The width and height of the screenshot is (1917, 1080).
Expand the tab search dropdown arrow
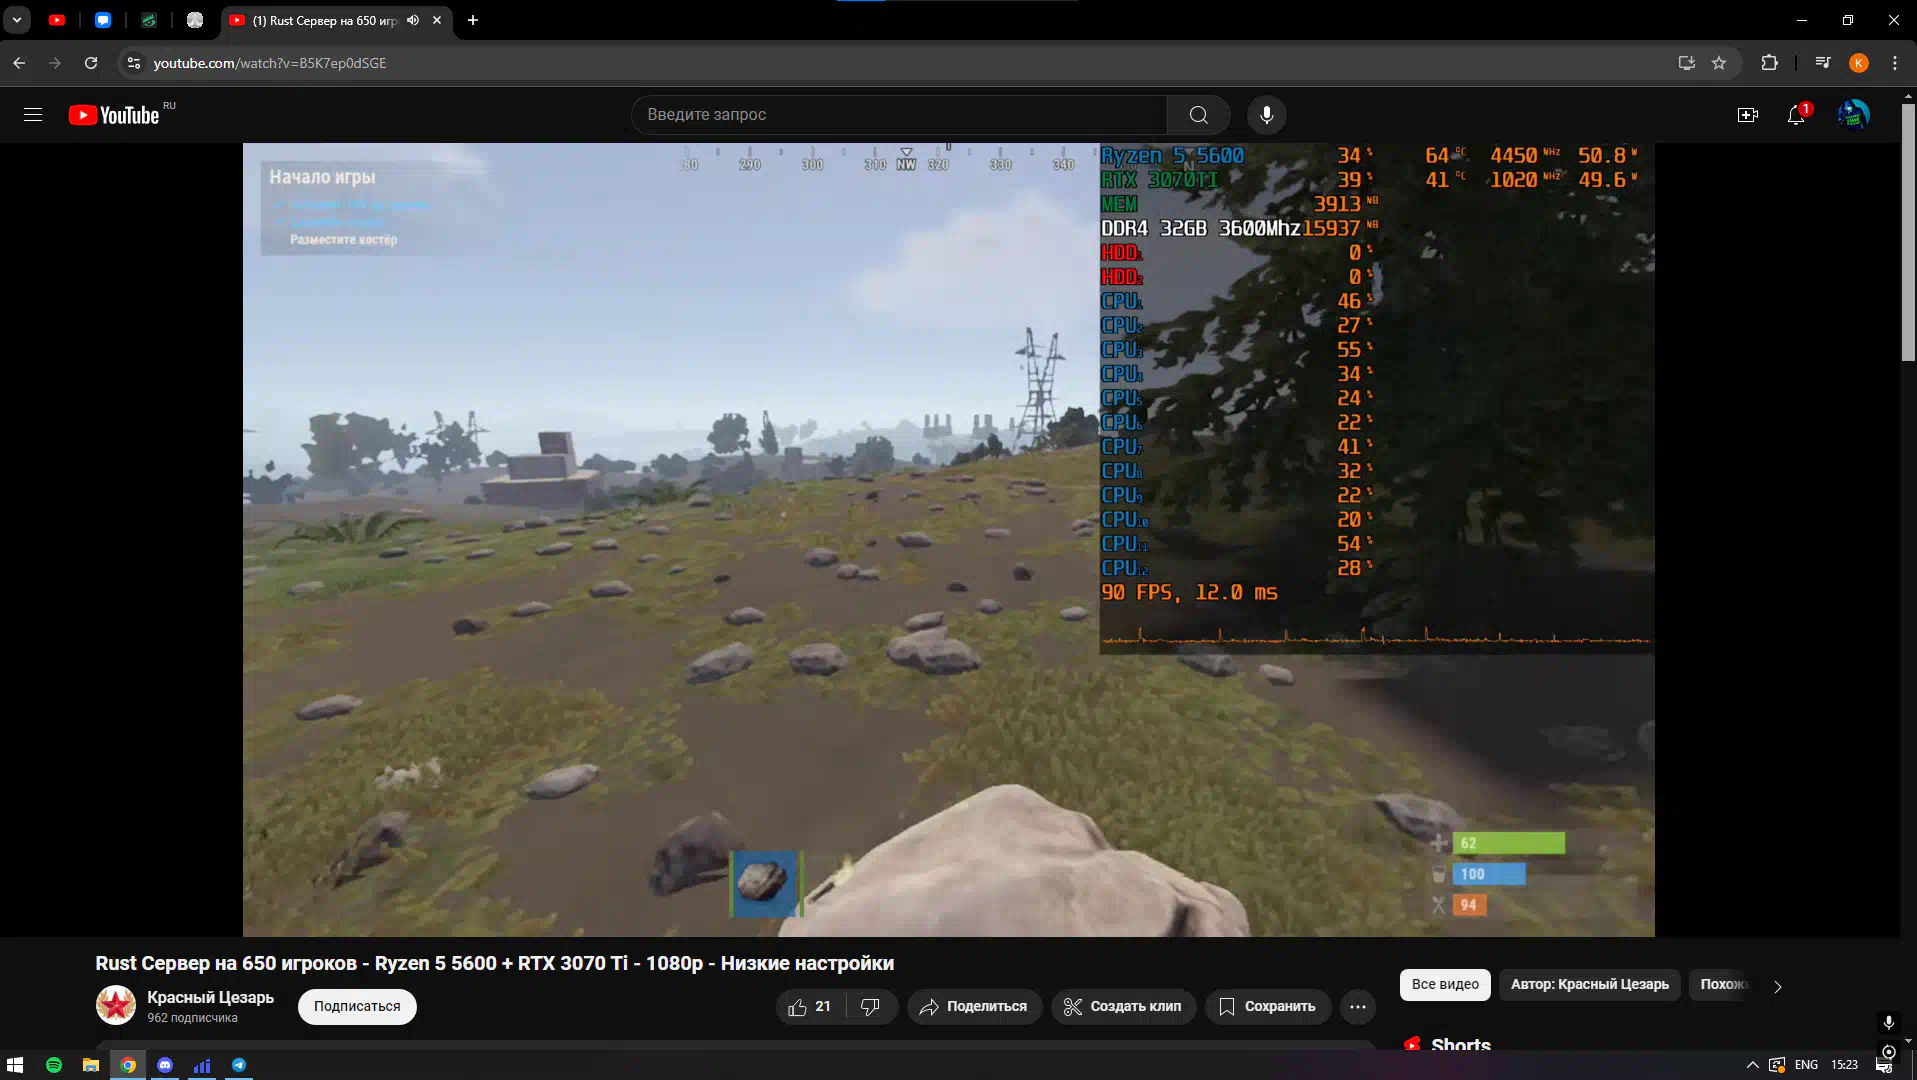pyautogui.click(x=17, y=20)
